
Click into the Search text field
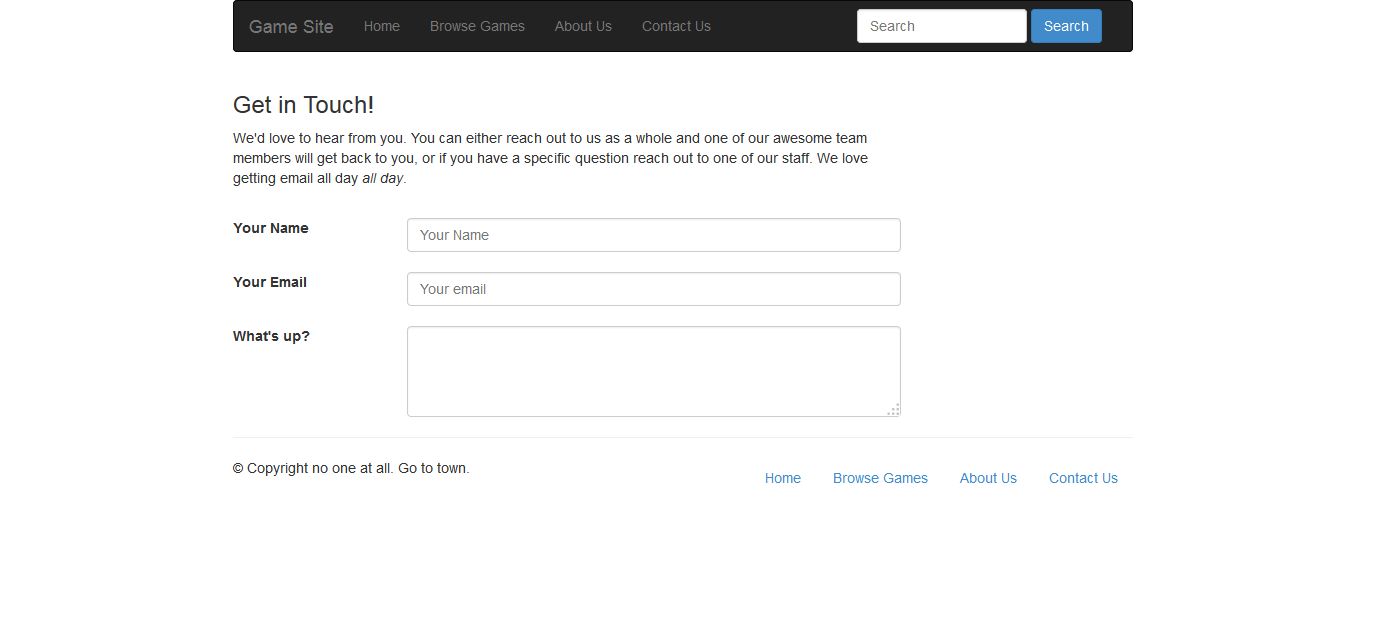tap(940, 26)
